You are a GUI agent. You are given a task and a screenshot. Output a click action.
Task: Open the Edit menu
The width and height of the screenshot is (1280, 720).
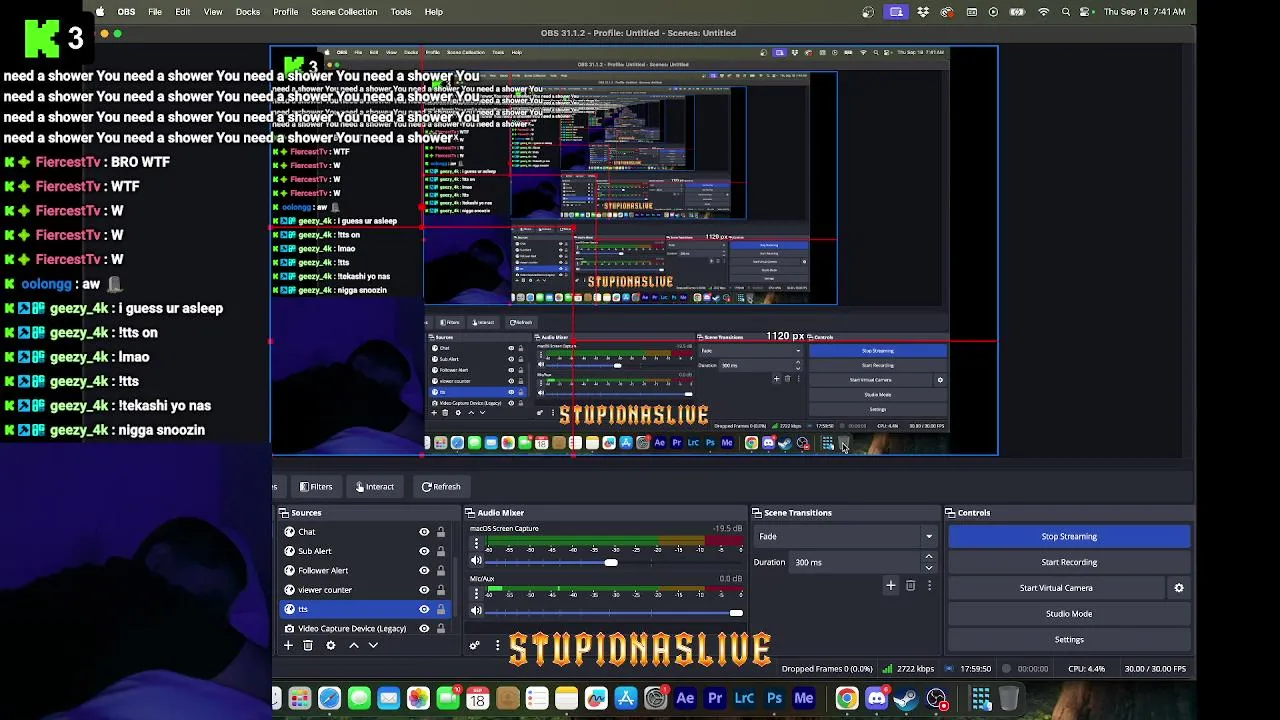[183, 12]
